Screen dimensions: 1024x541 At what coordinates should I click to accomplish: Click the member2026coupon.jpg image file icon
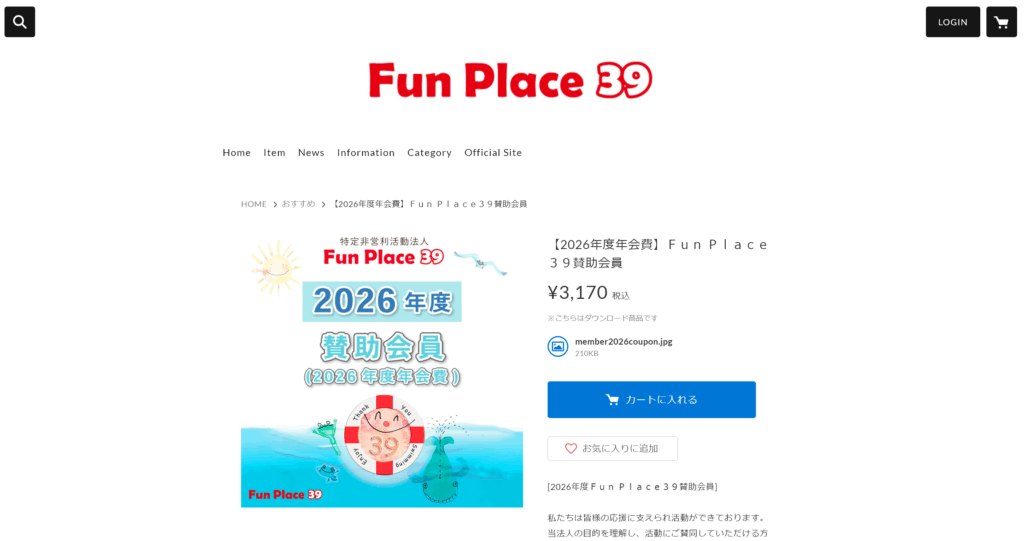click(558, 346)
